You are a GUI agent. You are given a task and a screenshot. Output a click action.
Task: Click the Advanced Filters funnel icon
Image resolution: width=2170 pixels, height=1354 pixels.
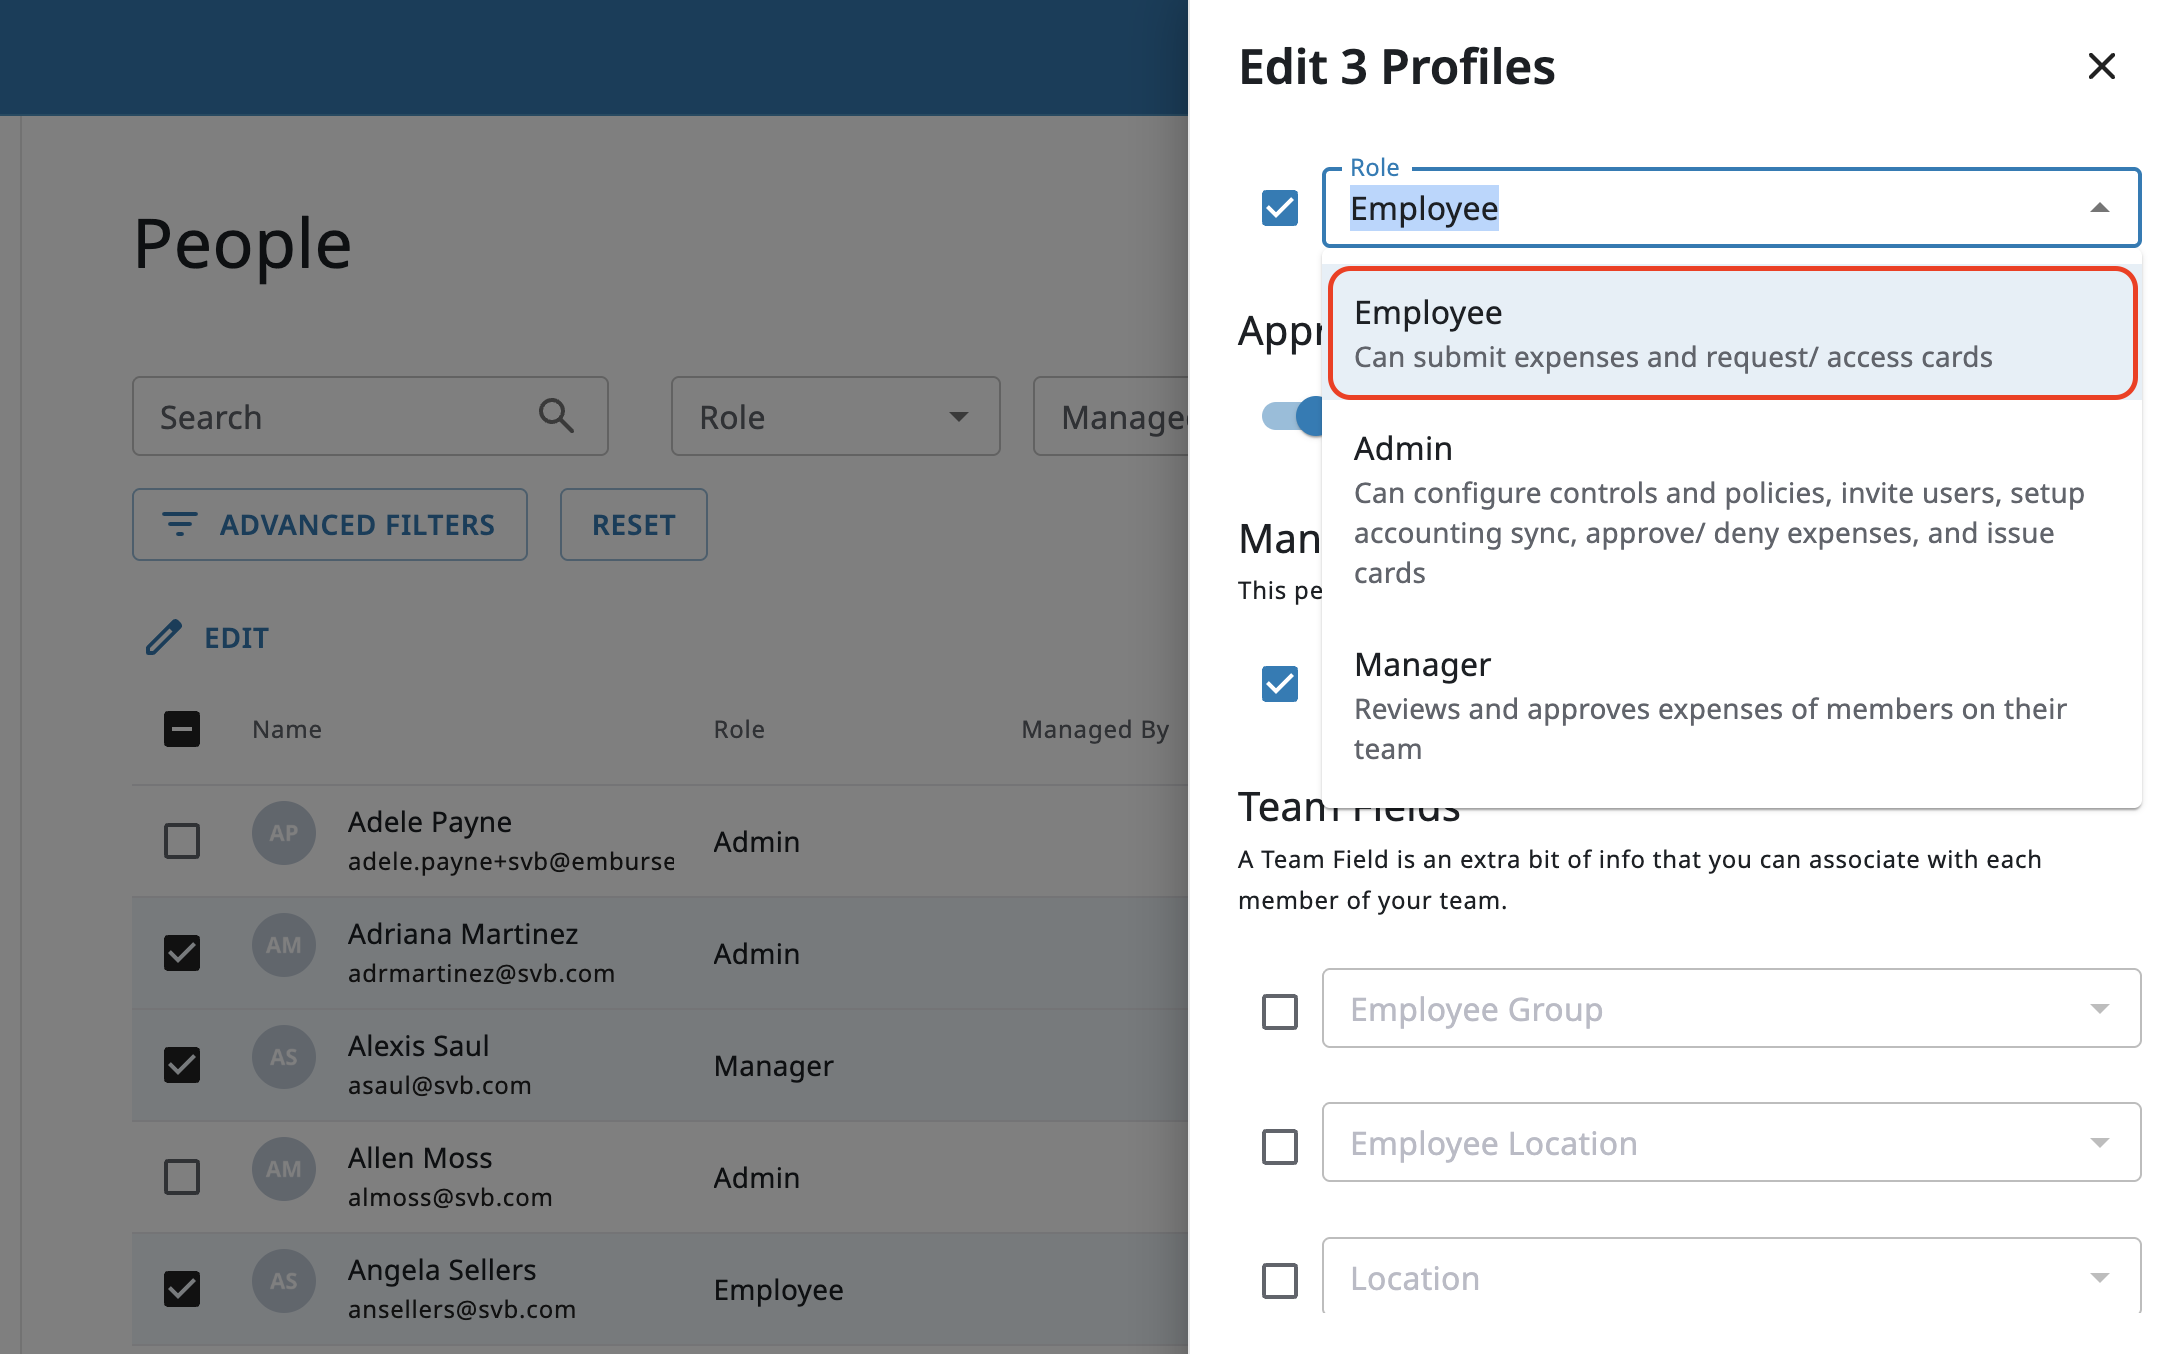pyautogui.click(x=180, y=524)
